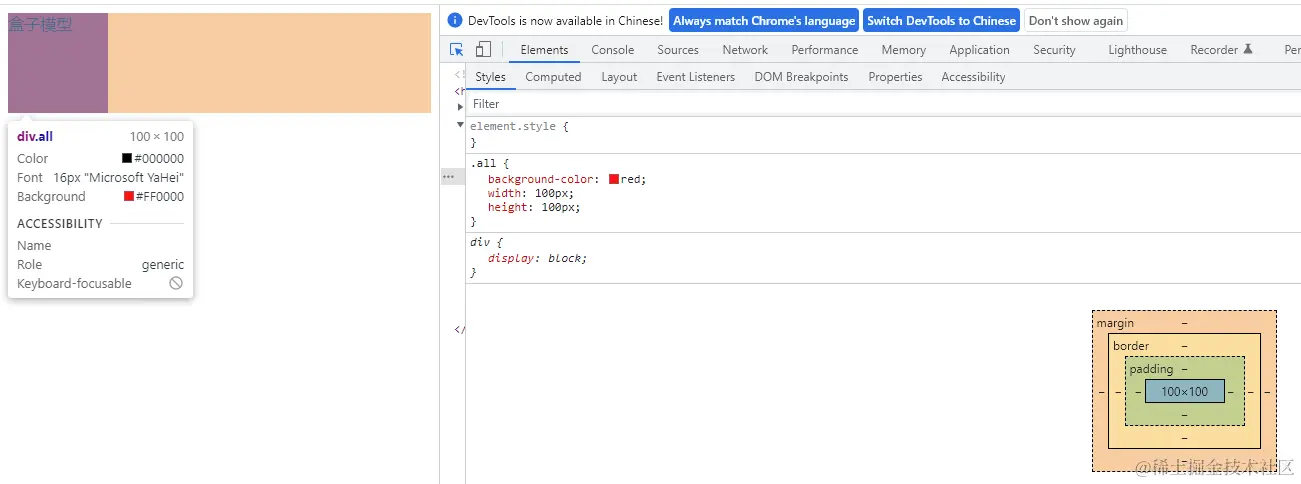Click the black #000000 color swatch in tooltip

pyautogui.click(x=127, y=158)
